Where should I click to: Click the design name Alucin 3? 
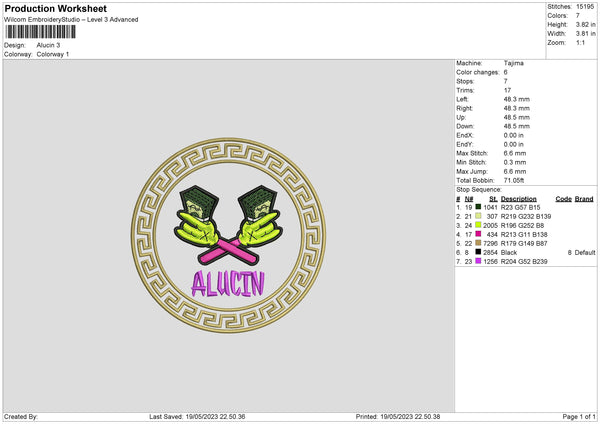(x=48, y=45)
